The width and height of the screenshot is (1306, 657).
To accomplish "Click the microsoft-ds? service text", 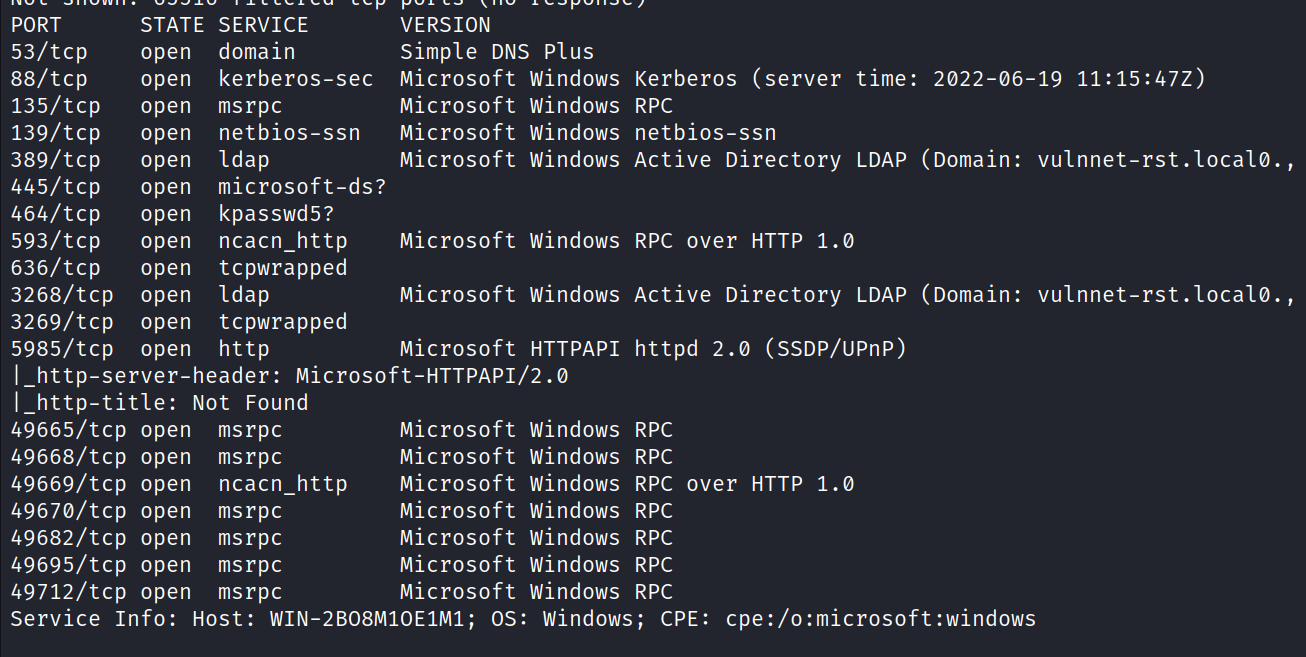I will point(302,187).
